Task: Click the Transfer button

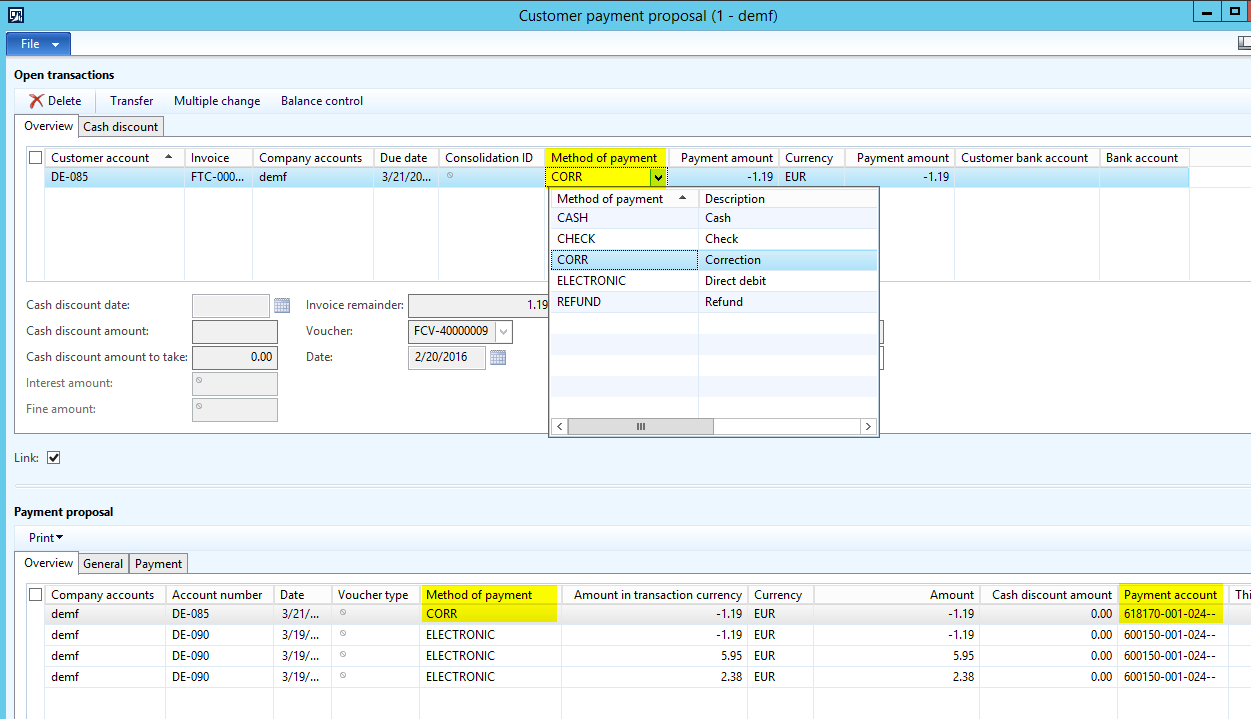Action: (132, 101)
